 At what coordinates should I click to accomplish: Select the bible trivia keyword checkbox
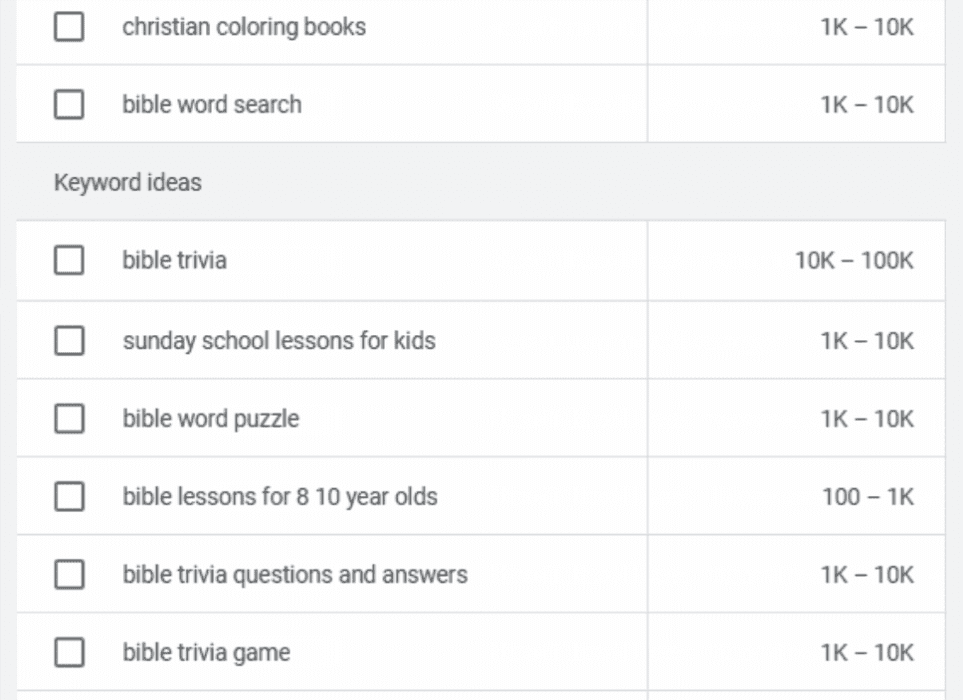tap(69, 261)
